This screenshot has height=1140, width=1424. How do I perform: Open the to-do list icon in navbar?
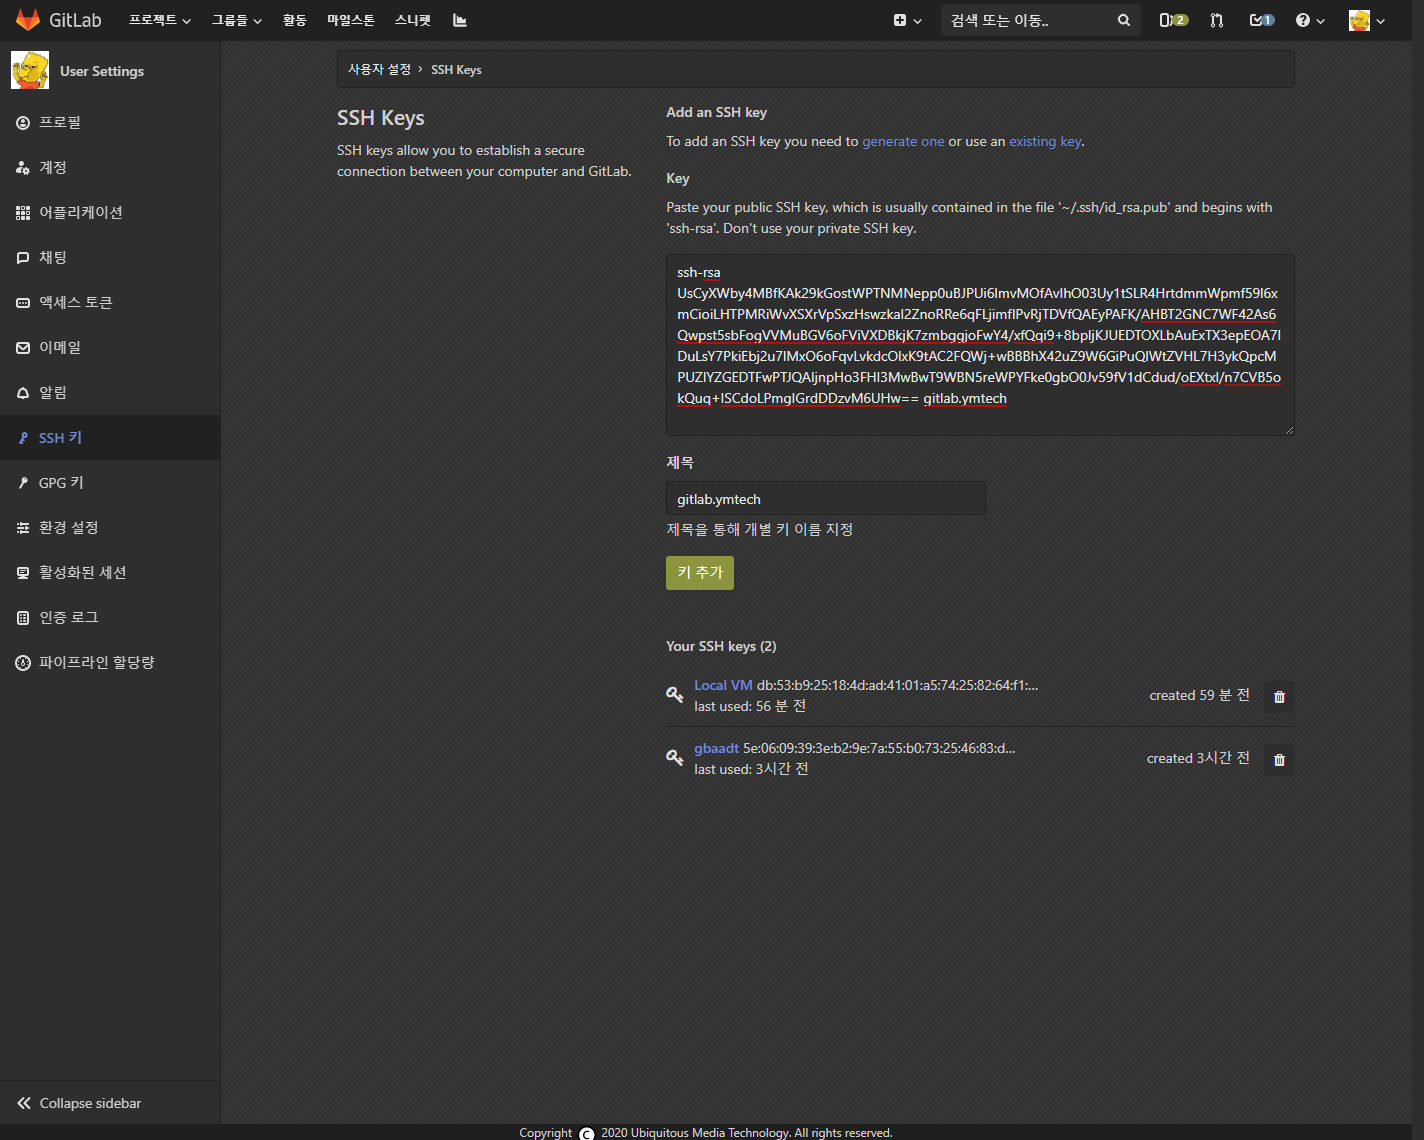pyautogui.click(x=1261, y=20)
